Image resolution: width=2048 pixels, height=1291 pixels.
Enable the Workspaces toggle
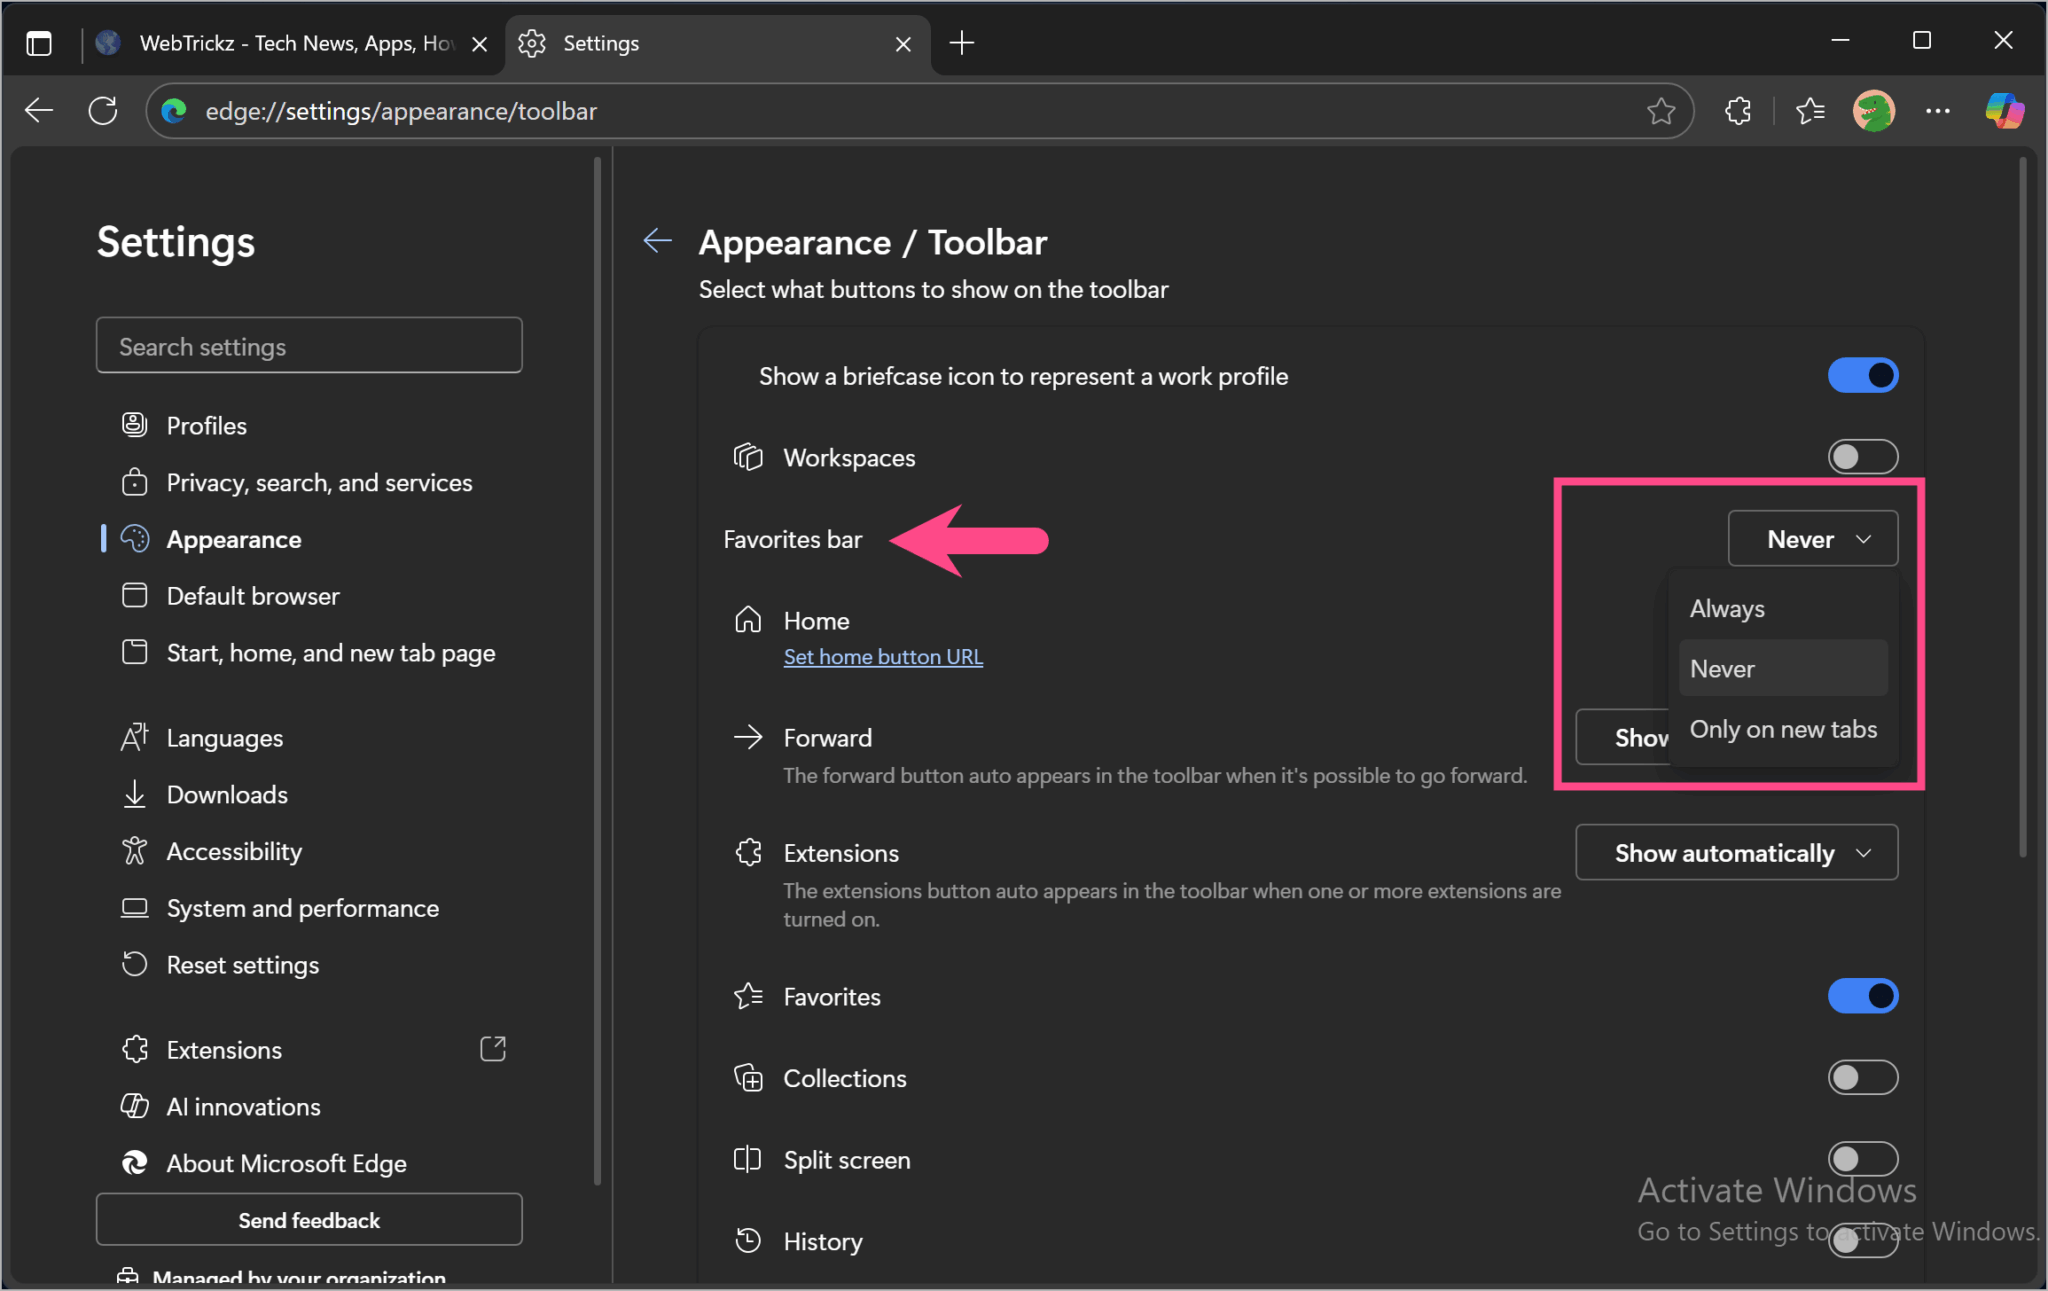[1862, 456]
